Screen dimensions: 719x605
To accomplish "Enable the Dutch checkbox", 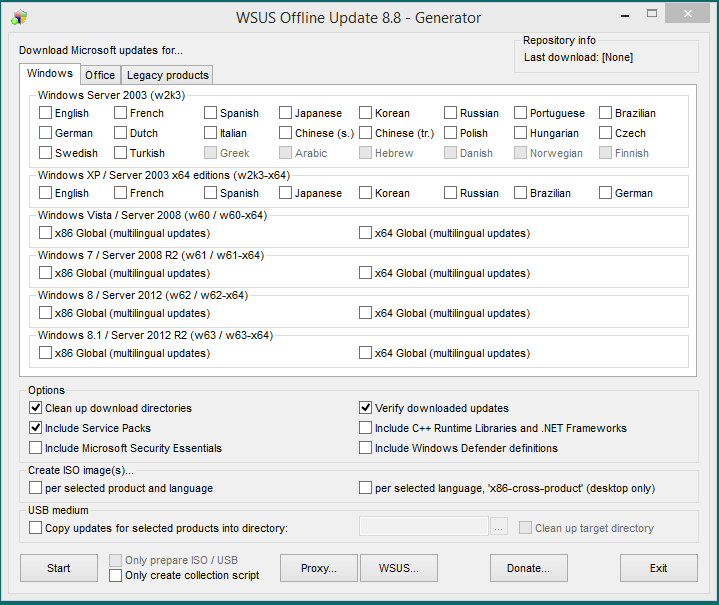I will 121,133.
